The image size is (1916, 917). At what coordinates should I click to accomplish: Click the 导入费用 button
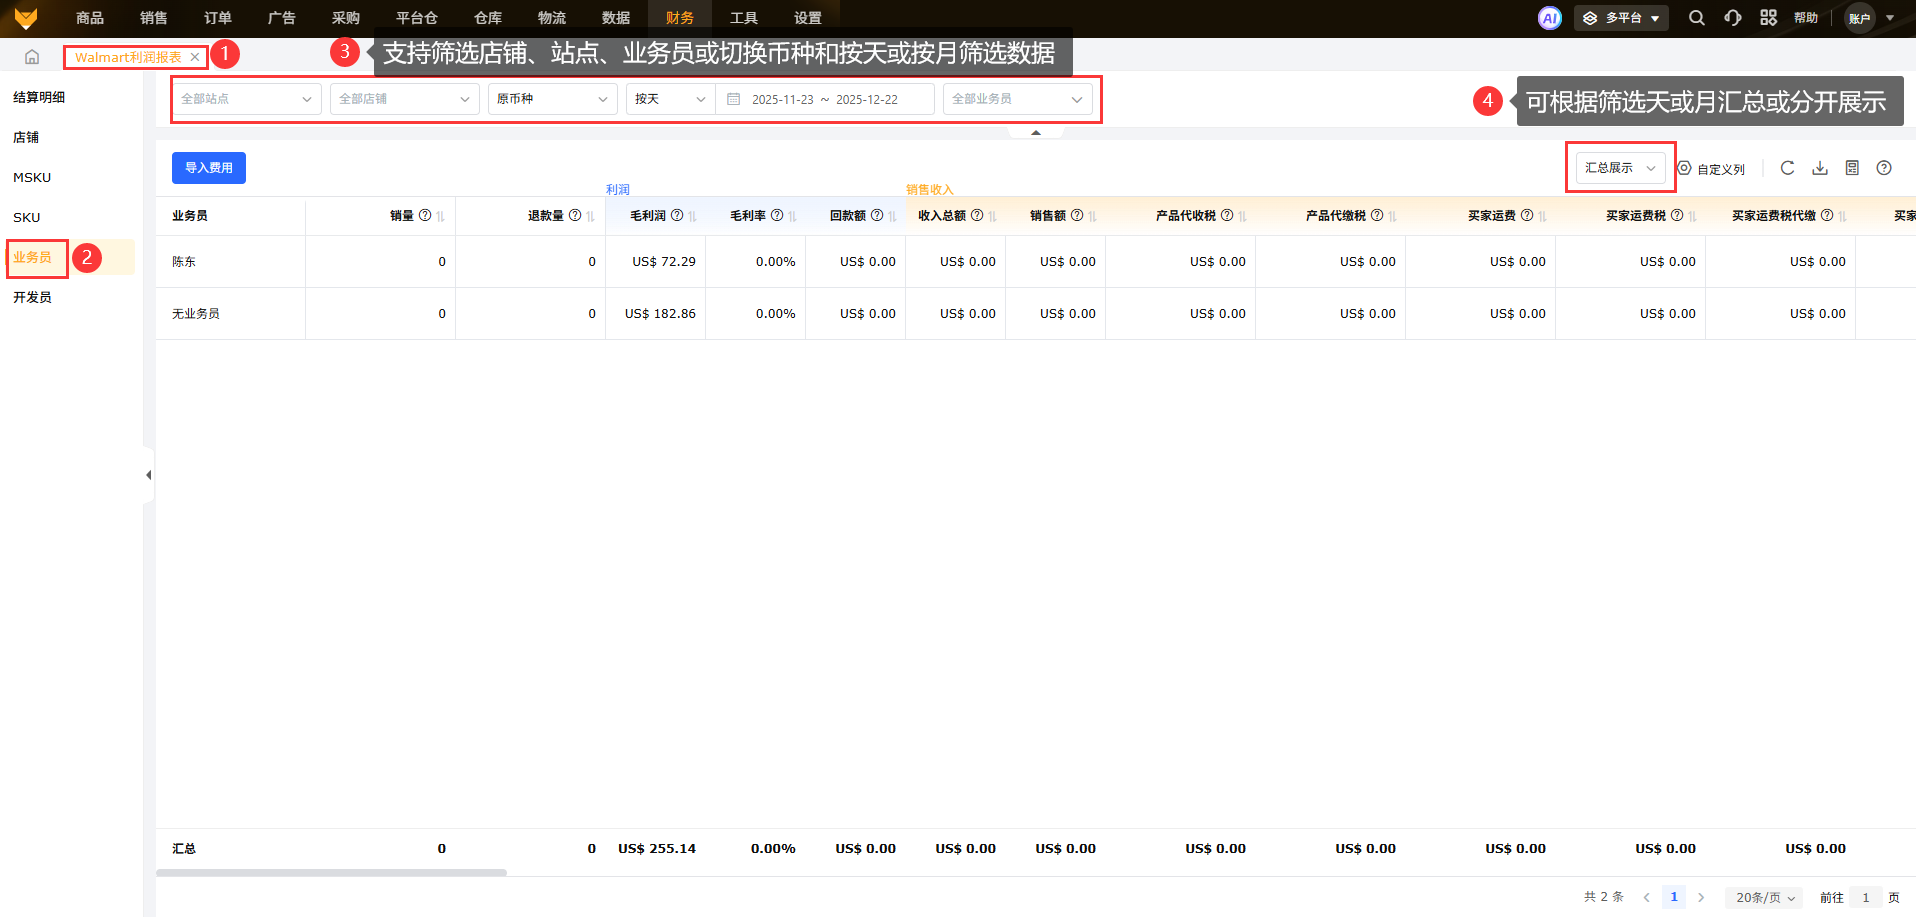point(209,168)
